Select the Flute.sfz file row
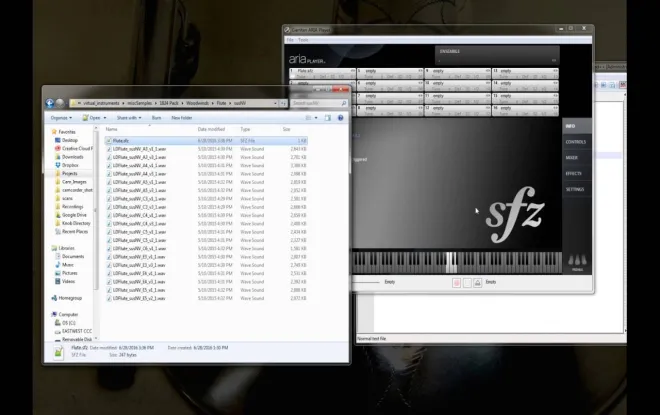 coord(206,141)
